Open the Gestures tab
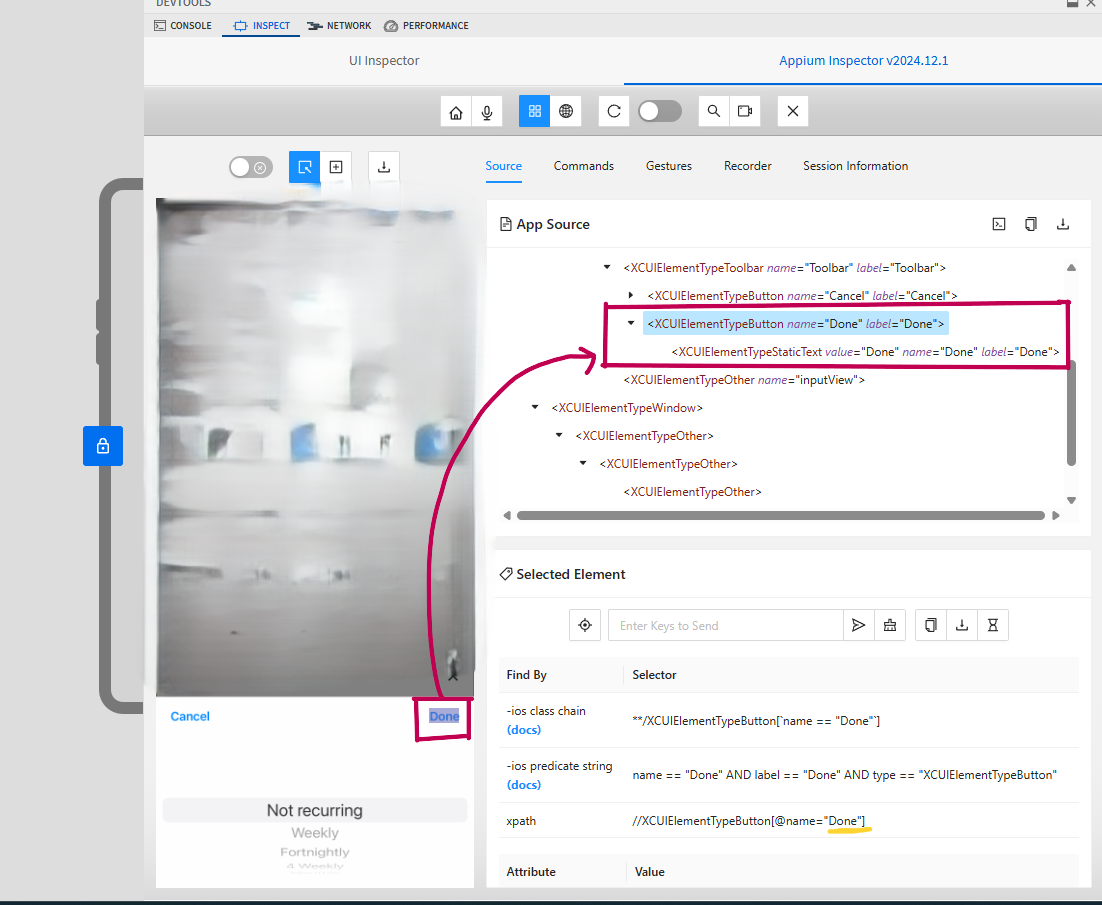The height and width of the screenshot is (905, 1102). [668, 166]
